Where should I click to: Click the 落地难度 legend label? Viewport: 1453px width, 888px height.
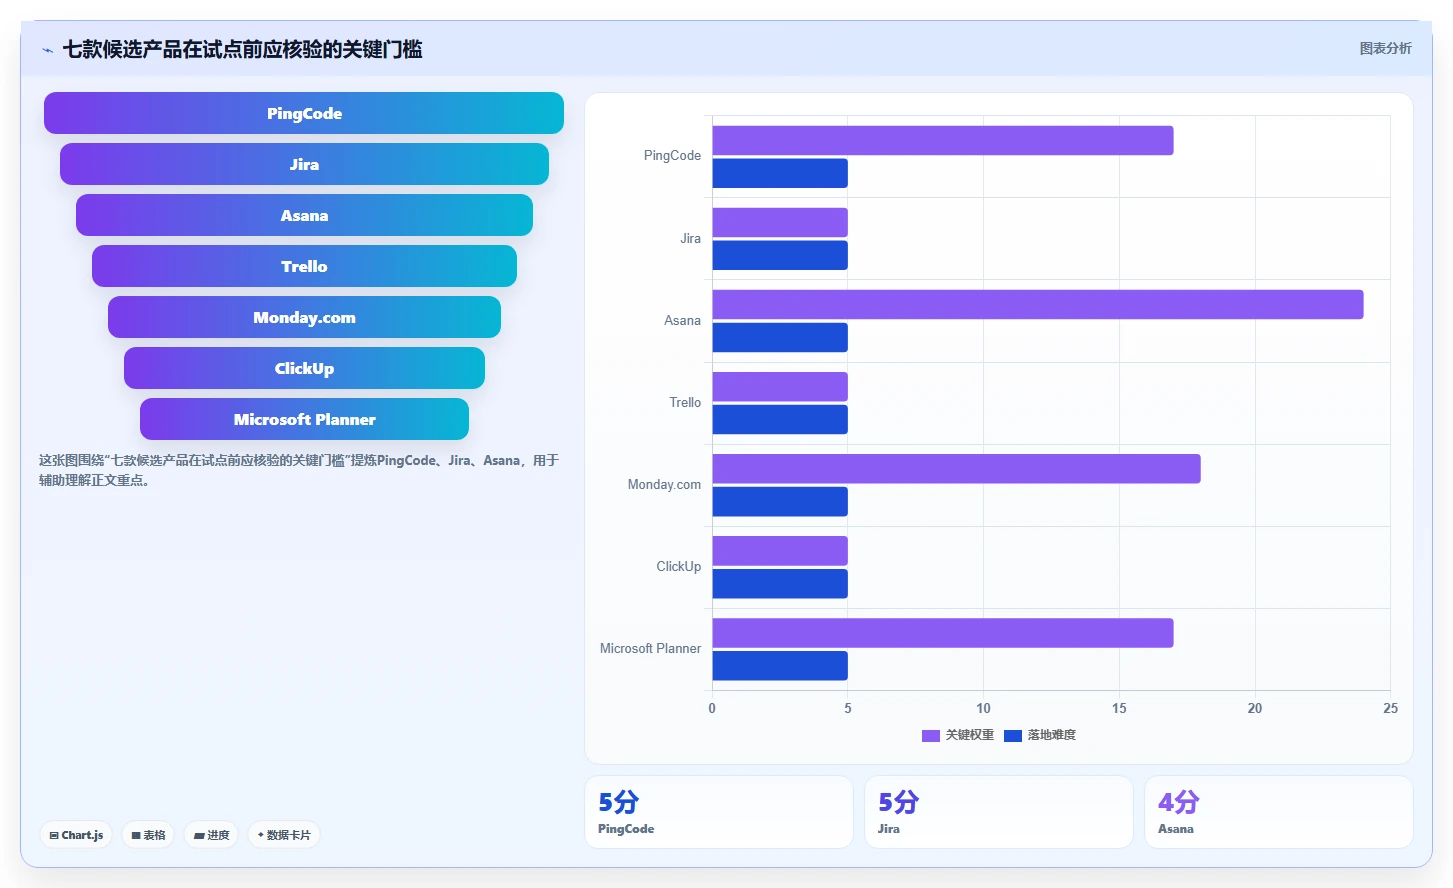point(1052,735)
